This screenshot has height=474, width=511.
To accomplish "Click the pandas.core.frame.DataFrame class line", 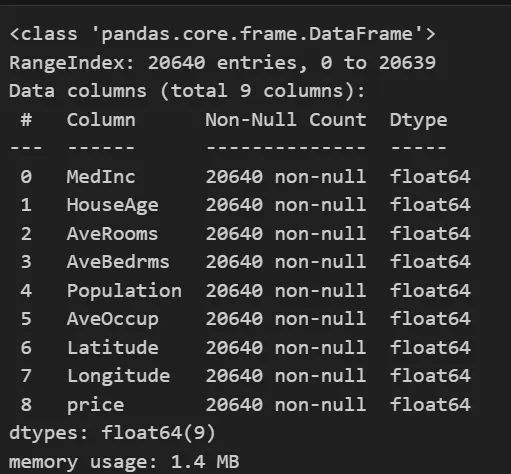I will click(222, 34).
